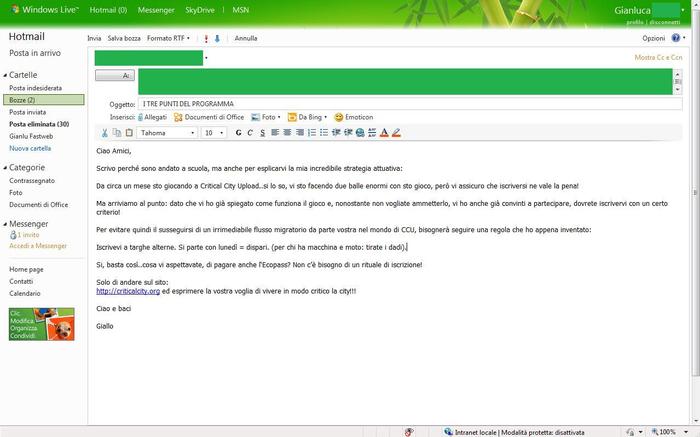Open the criticalcity.org link in message

pyautogui.click(x=128, y=291)
